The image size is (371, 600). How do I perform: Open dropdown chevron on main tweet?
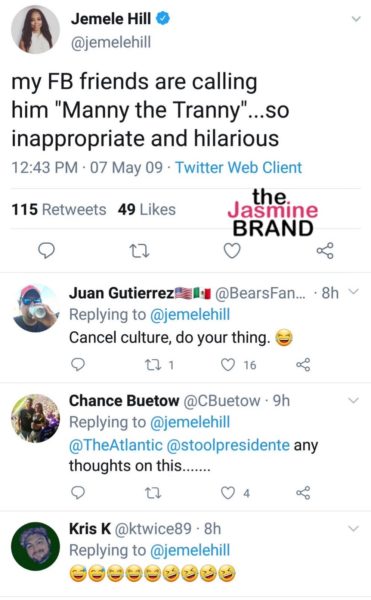[356, 18]
